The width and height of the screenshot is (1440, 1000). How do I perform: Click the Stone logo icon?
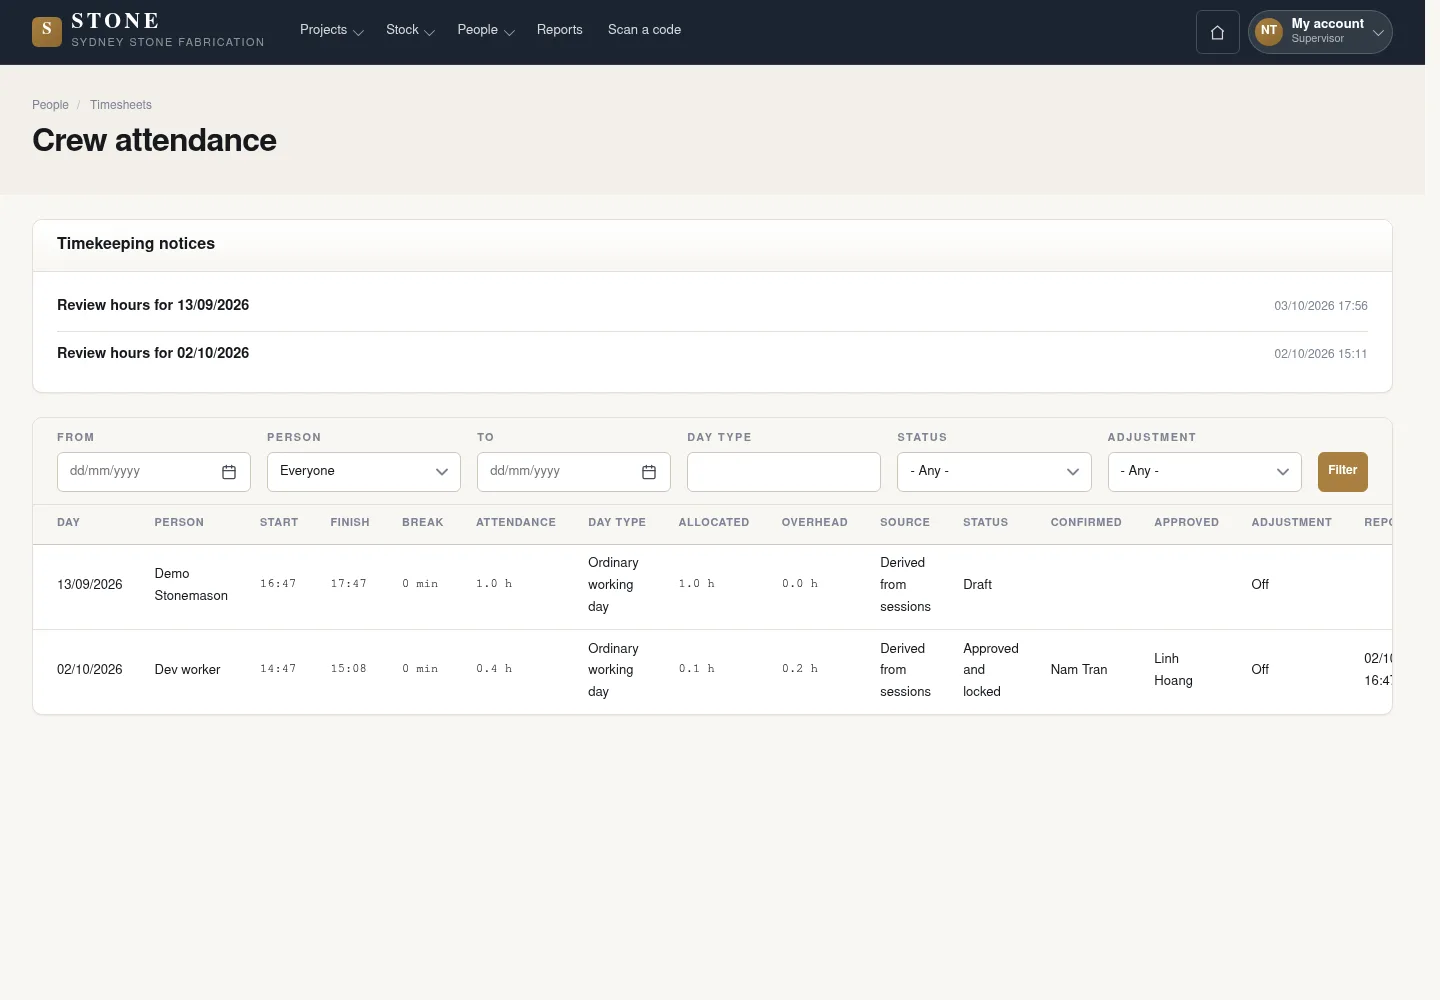(x=47, y=32)
